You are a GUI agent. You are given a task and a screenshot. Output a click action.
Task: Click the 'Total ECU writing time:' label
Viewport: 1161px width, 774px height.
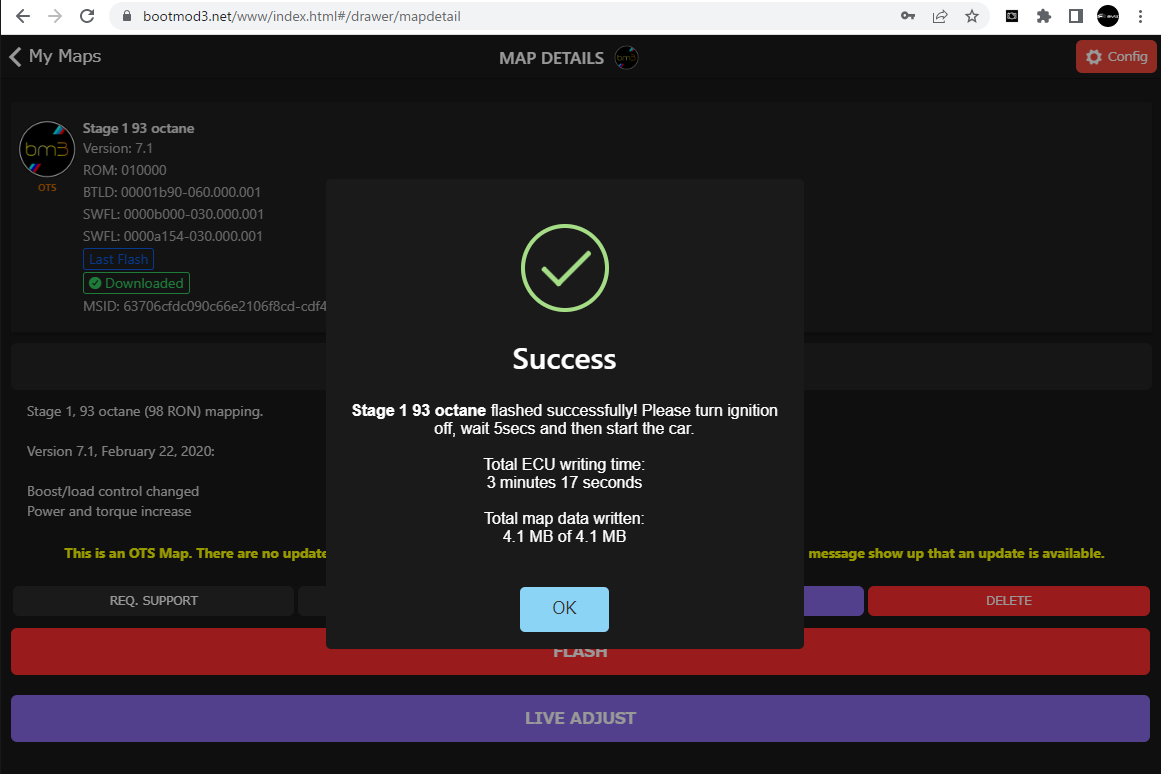pos(564,464)
